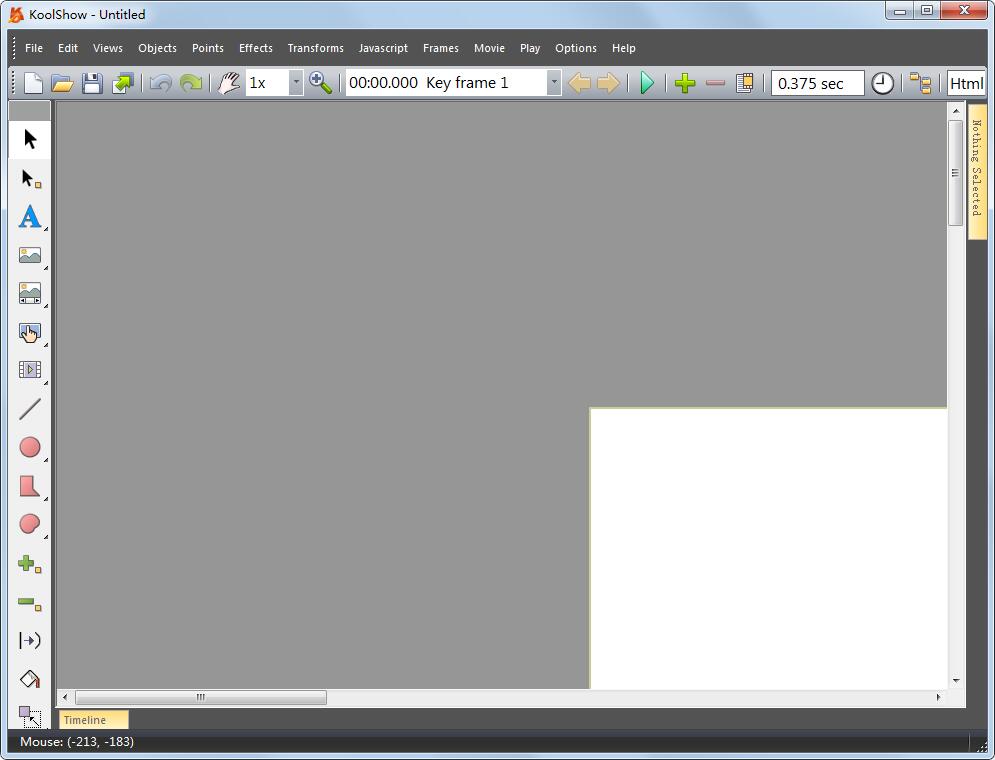
Task: Delete the current key frame
Action: 715,83
